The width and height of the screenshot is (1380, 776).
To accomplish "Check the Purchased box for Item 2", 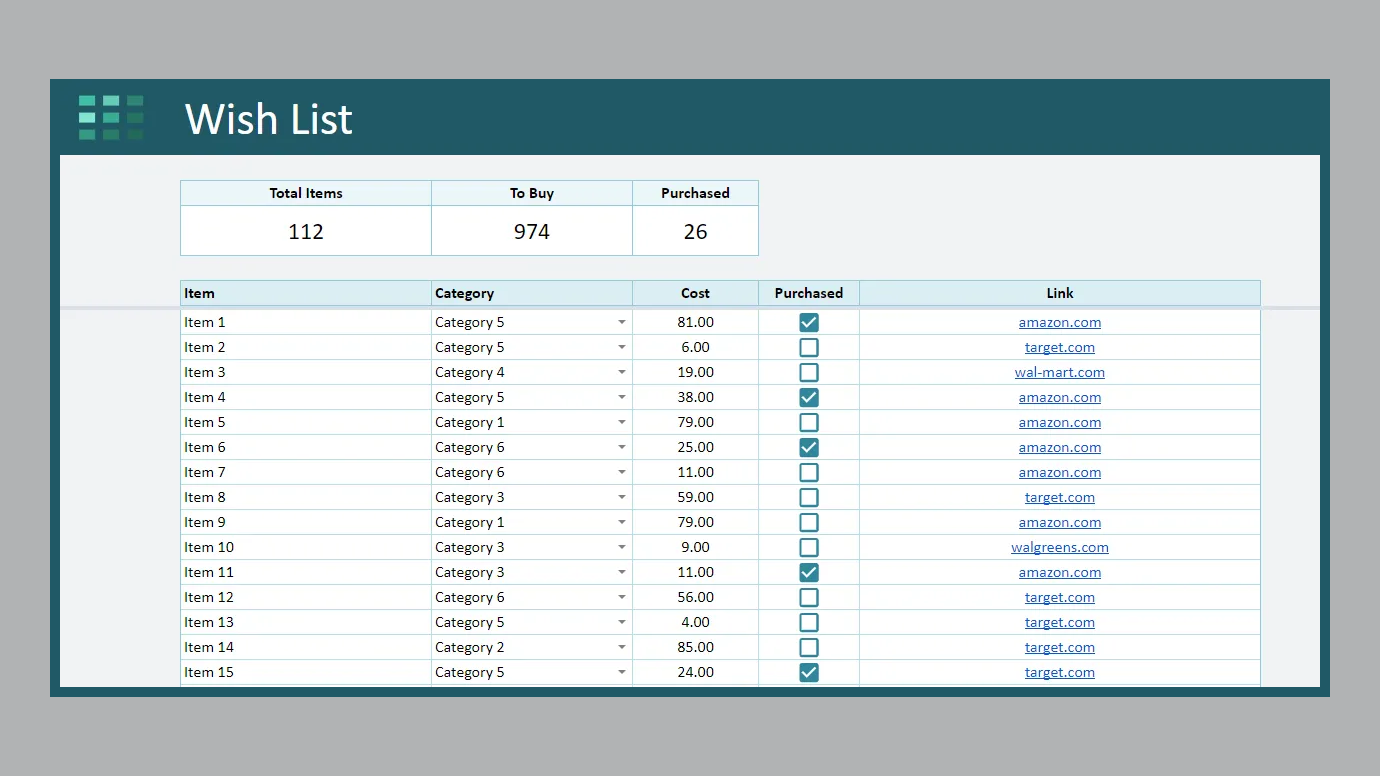I will coord(809,347).
